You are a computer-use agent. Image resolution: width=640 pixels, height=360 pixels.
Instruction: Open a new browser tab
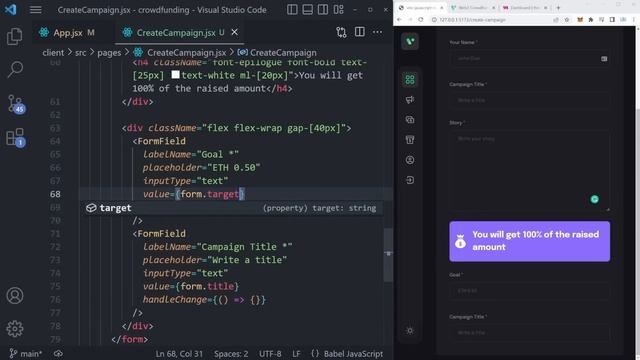pos(558,7)
